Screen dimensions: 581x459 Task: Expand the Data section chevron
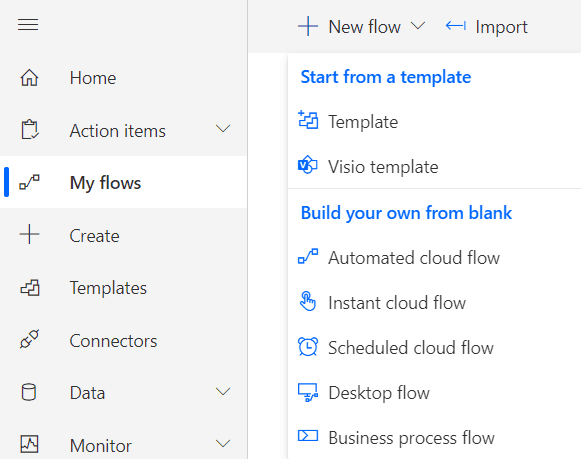click(x=223, y=392)
